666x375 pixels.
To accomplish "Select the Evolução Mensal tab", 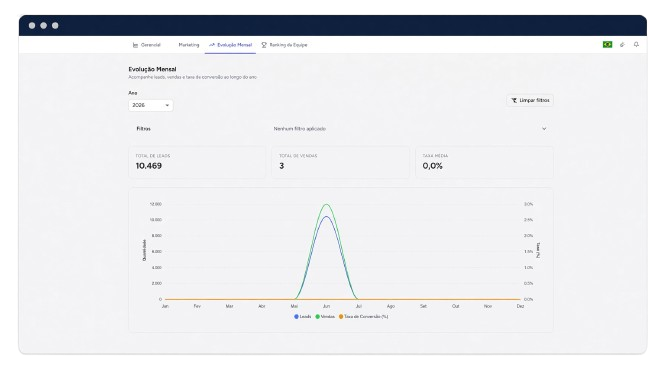I will point(230,45).
